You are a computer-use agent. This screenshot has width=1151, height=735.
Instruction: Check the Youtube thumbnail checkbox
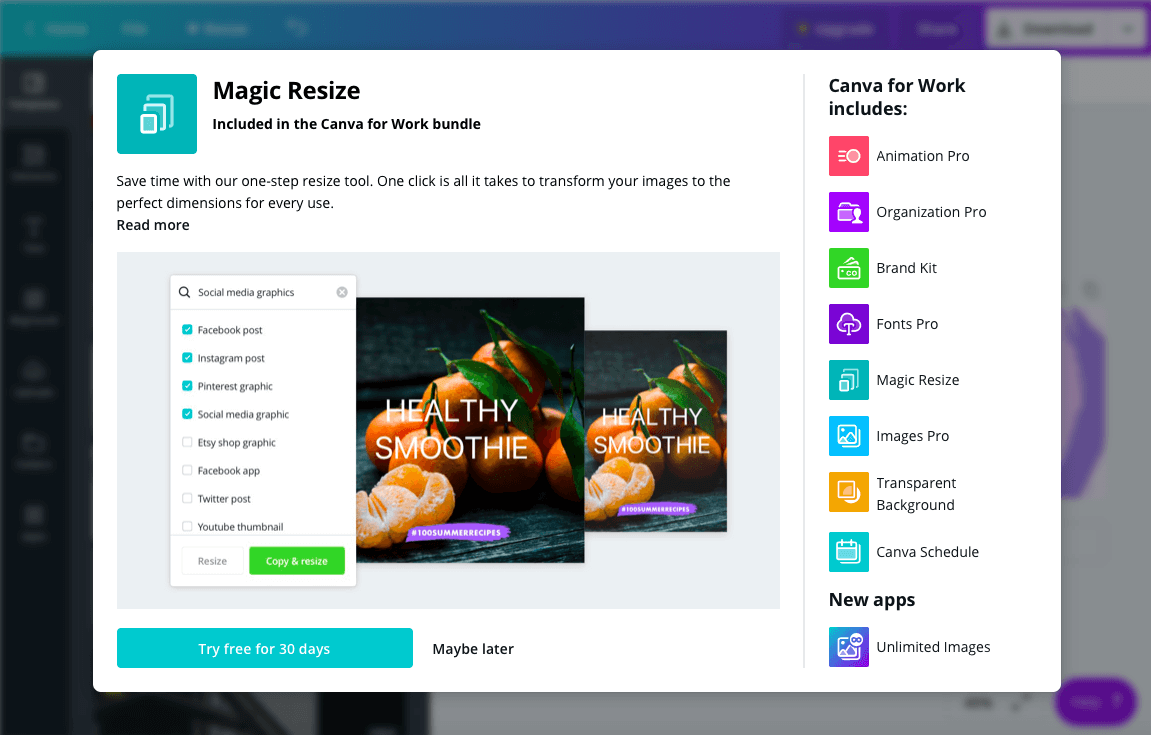click(x=187, y=526)
